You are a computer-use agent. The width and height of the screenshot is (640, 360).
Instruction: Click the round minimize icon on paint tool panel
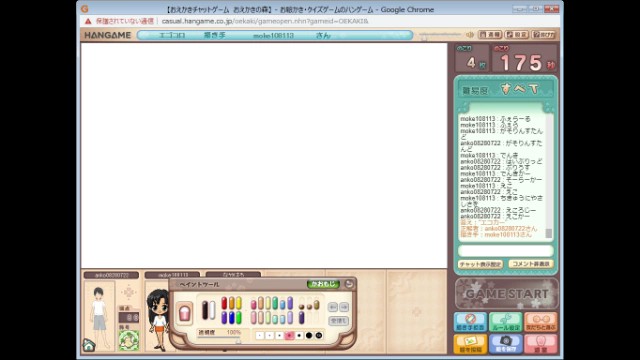349,284
